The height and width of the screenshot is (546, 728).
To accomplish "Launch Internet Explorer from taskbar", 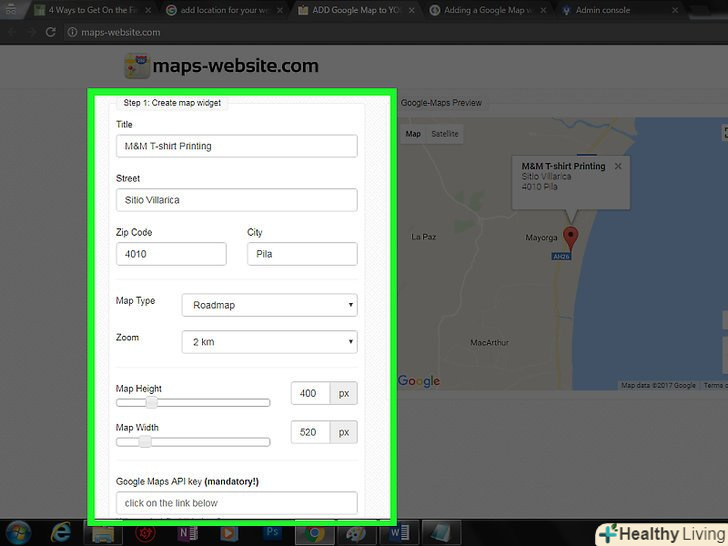I will click(61, 533).
